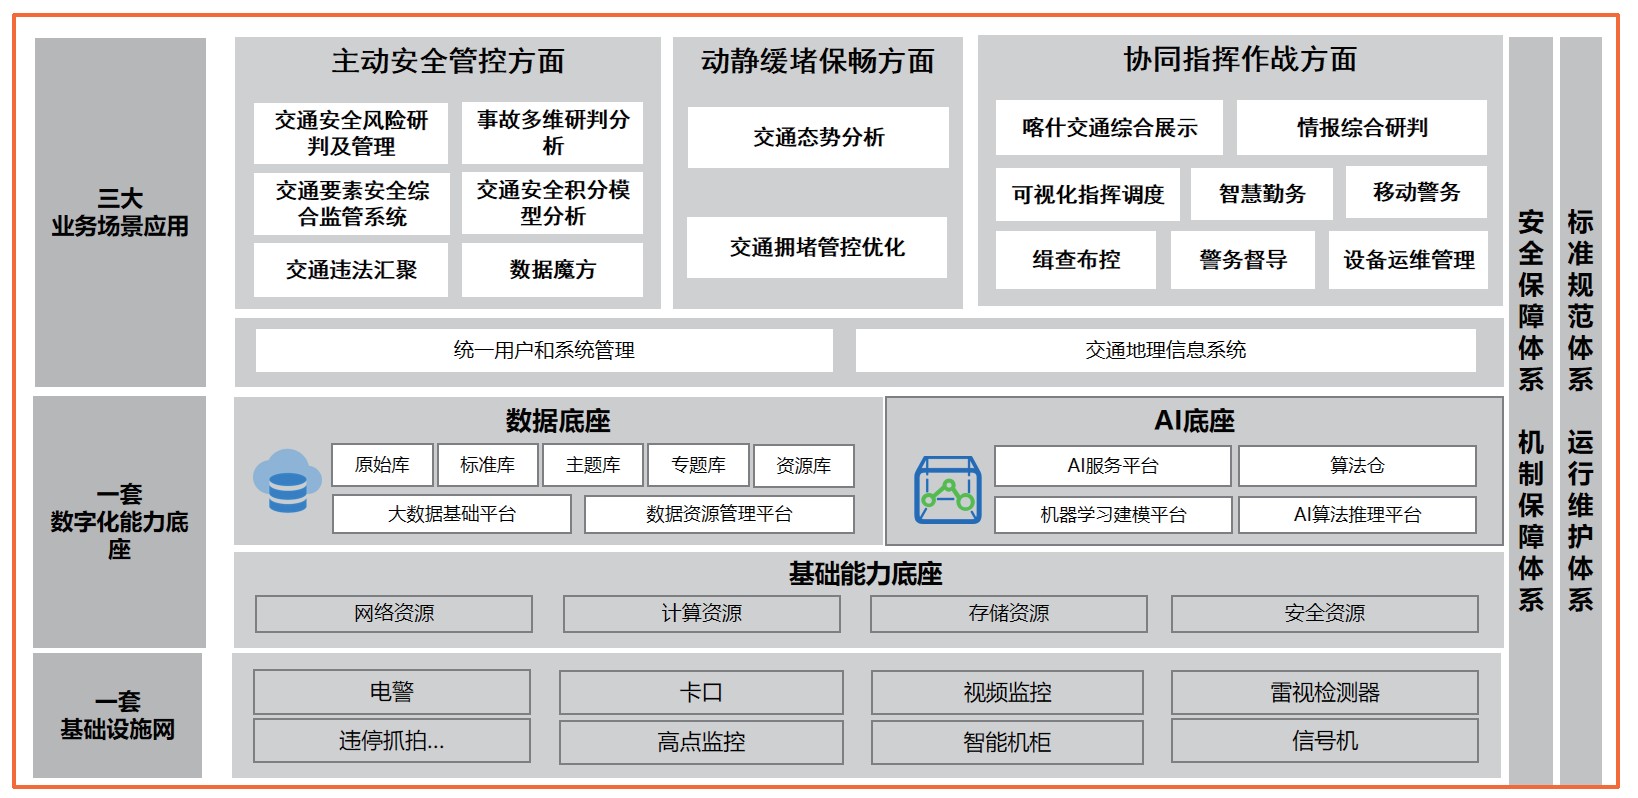Click the blue cloud database icon
The width and height of the screenshot is (1638, 798).
[286, 481]
